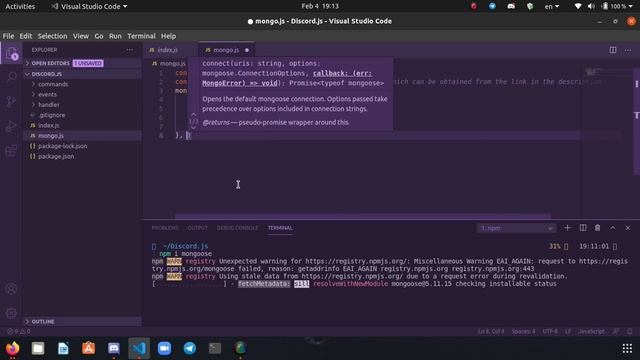This screenshot has height=360, width=640.
Task: Click Activities in the top bar
Action: tap(20, 6)
